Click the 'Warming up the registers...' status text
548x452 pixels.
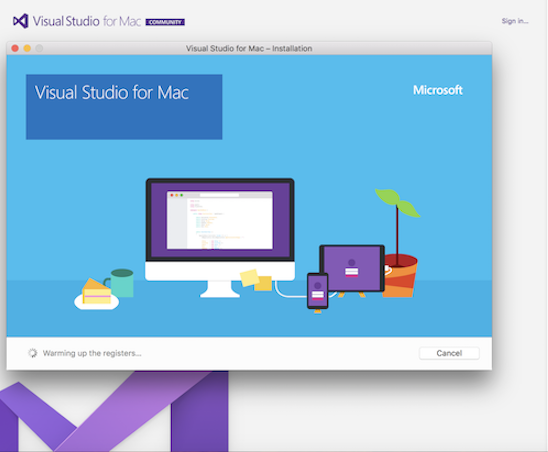pyautogui.click(x=92, y=353)
